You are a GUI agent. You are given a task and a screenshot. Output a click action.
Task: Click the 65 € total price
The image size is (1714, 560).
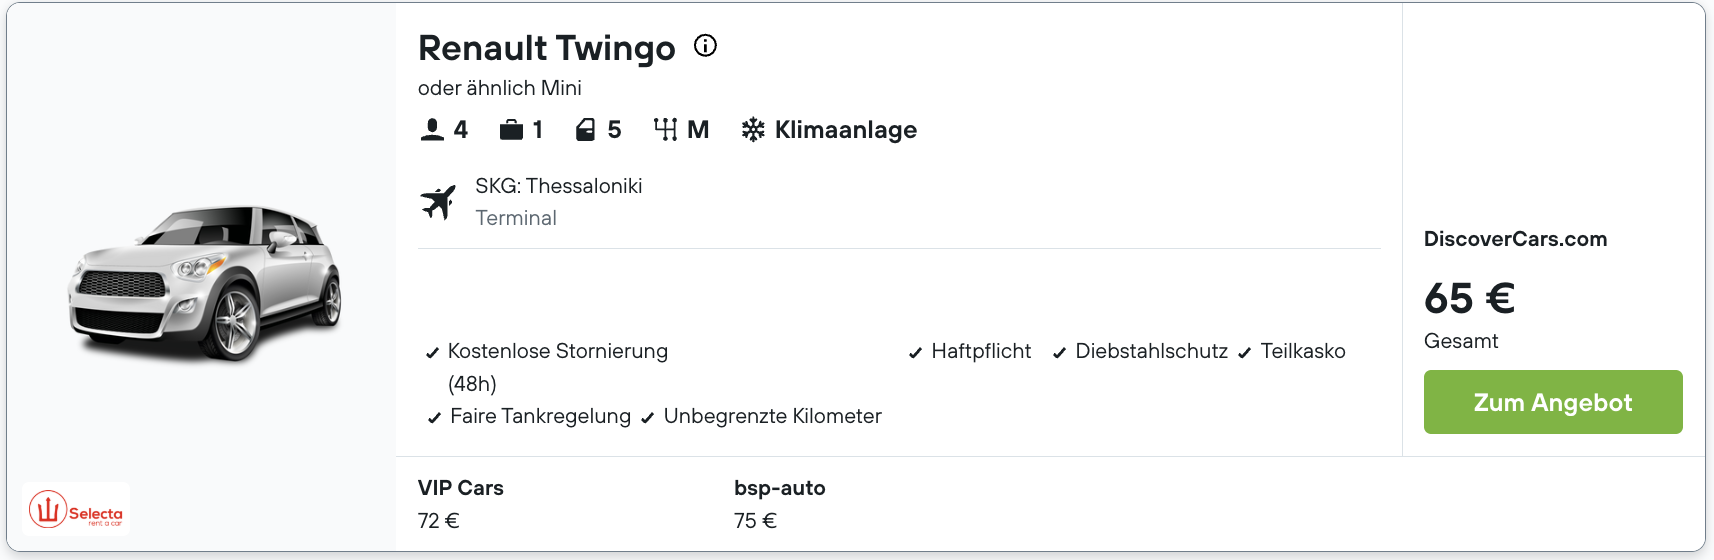click(x=1469, y=298)
